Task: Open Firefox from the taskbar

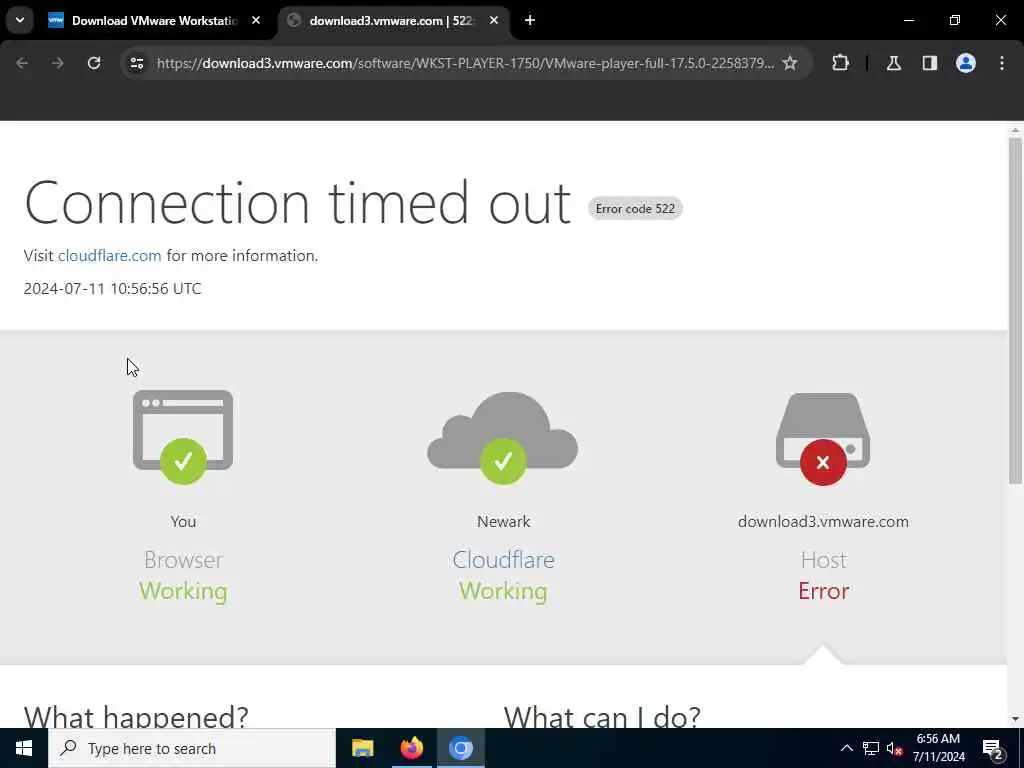Action: click(411, 748)
